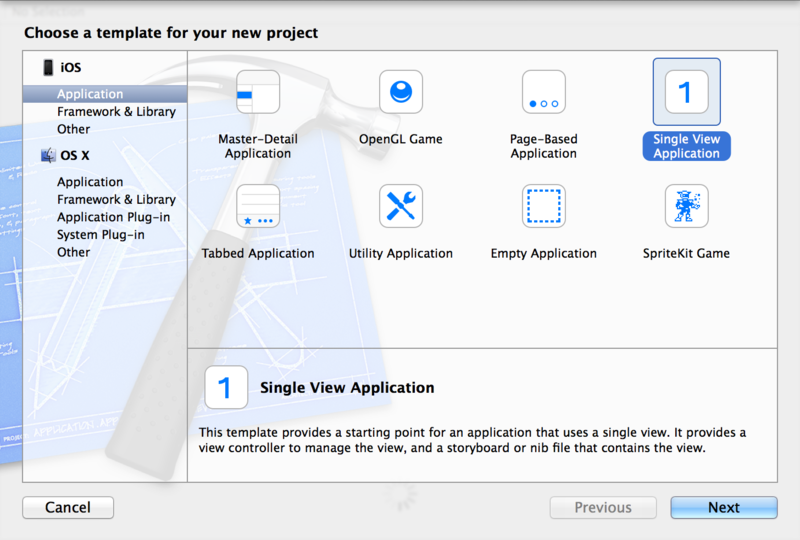This screenshot has width=800, height=540.
Task: Choose the OpenGL Game template icon
Action: pyautogui.click(x=401, y=92)
